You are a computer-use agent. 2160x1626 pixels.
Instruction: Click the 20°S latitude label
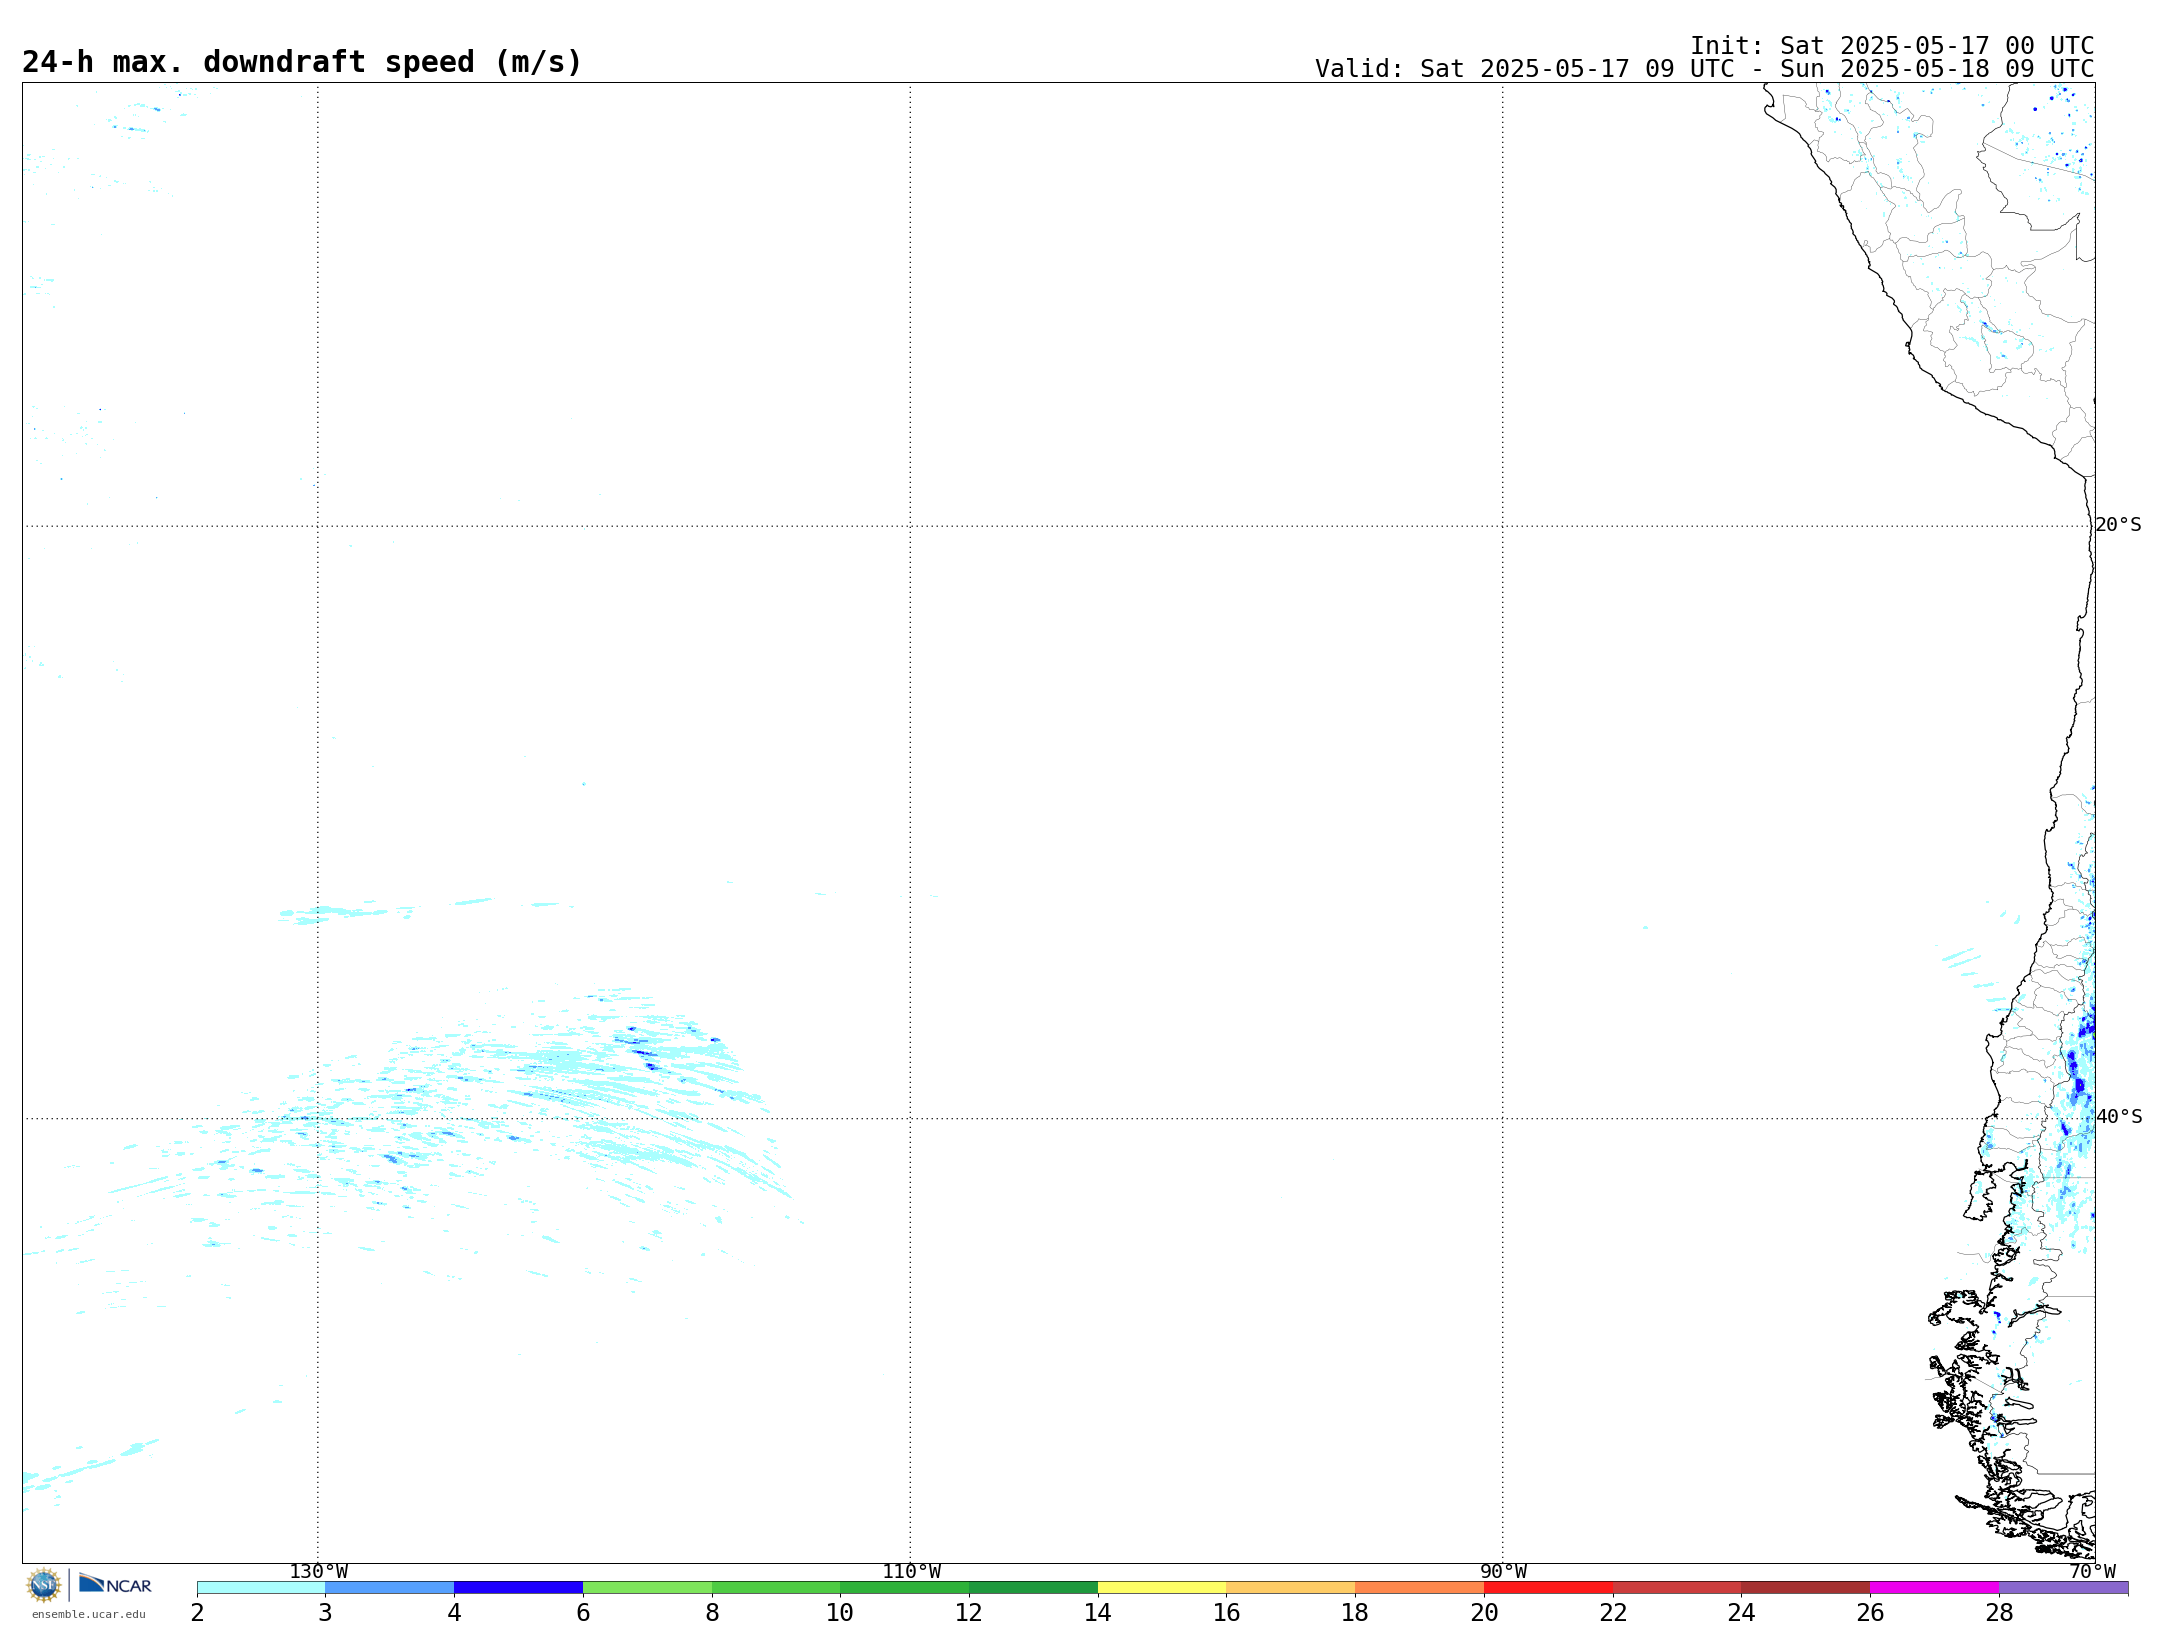(x=2118, y=525)
